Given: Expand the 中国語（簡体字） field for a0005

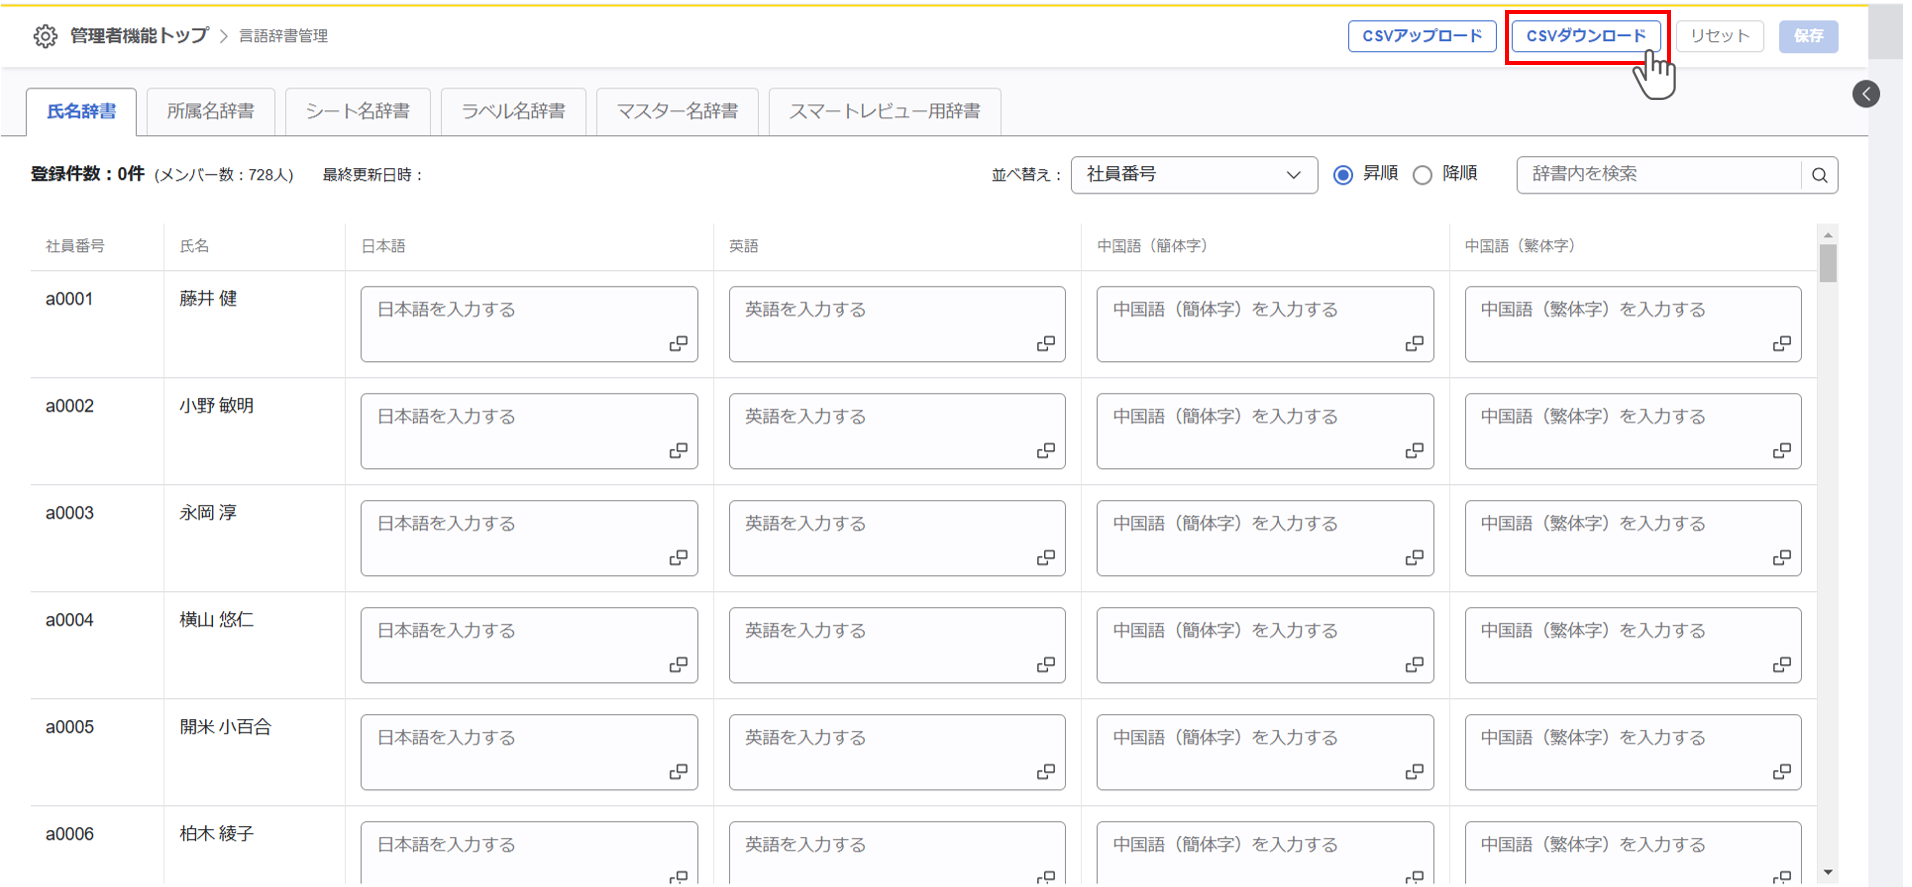Looking at the screenshot, I should pos(1414,771).
